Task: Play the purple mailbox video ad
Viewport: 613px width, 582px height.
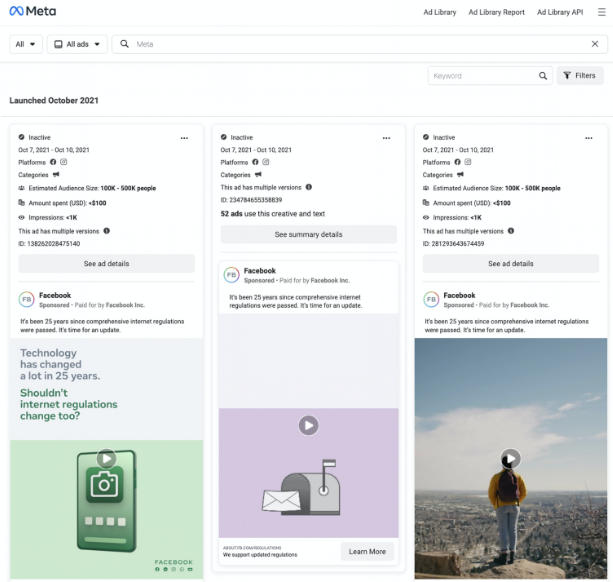Action: tap(308, 425)
